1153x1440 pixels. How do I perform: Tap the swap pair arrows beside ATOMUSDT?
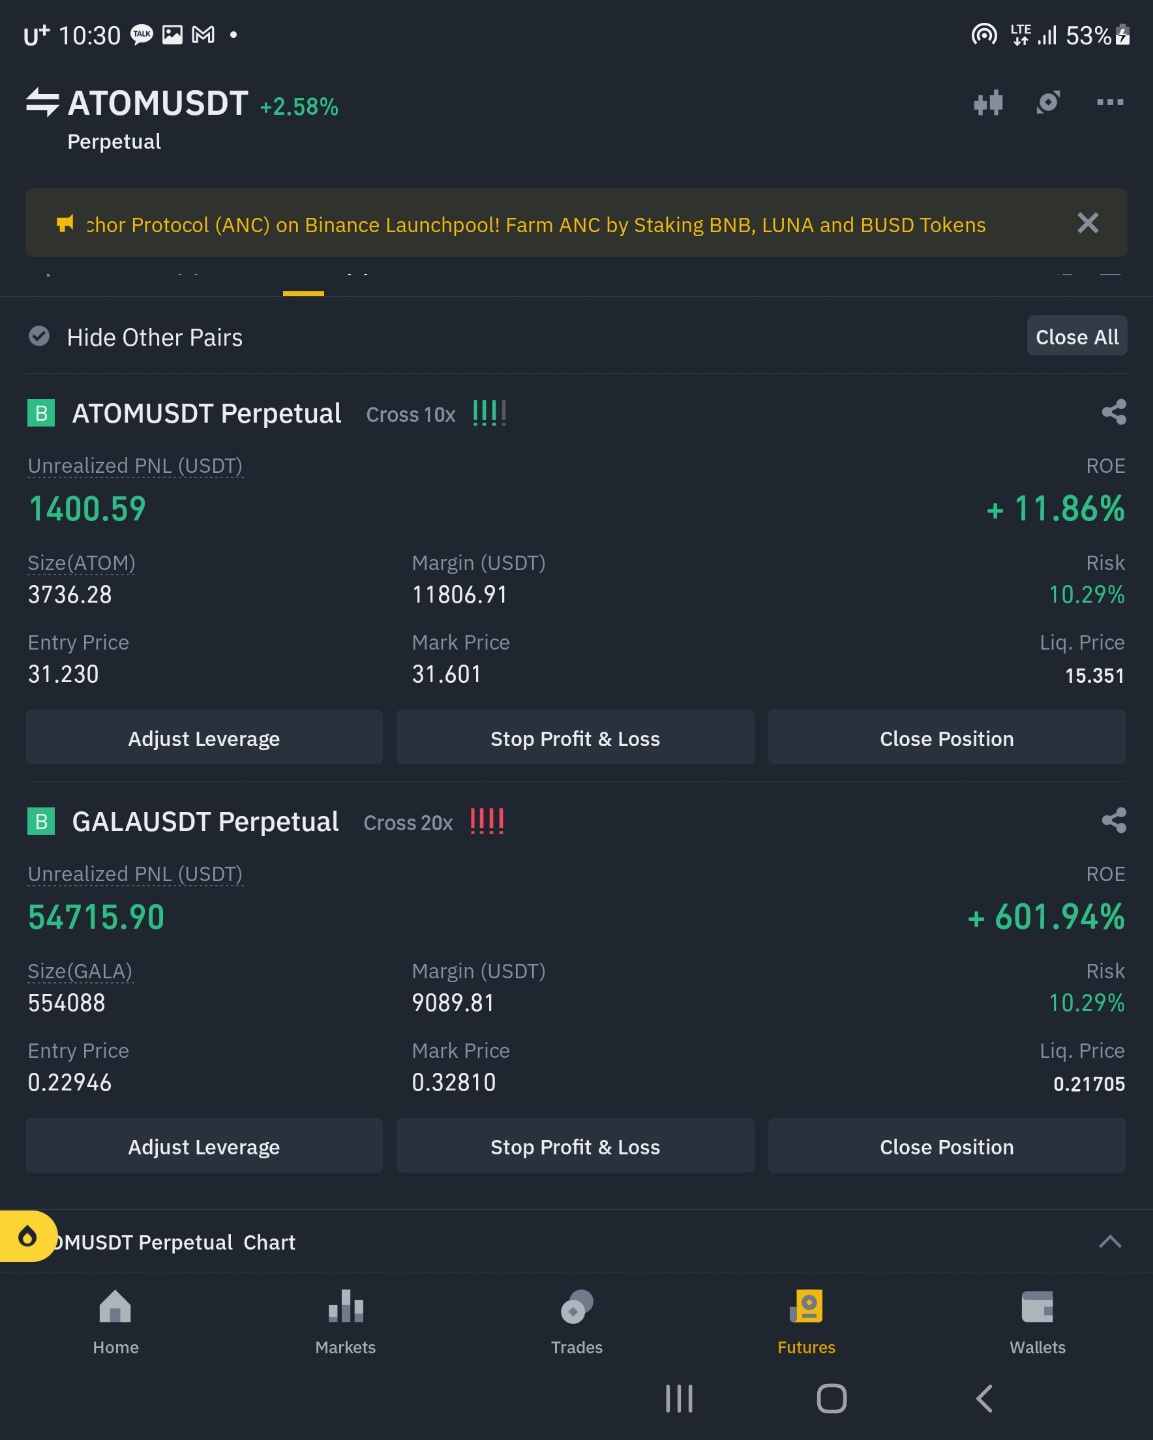click(x=42, y=103)
